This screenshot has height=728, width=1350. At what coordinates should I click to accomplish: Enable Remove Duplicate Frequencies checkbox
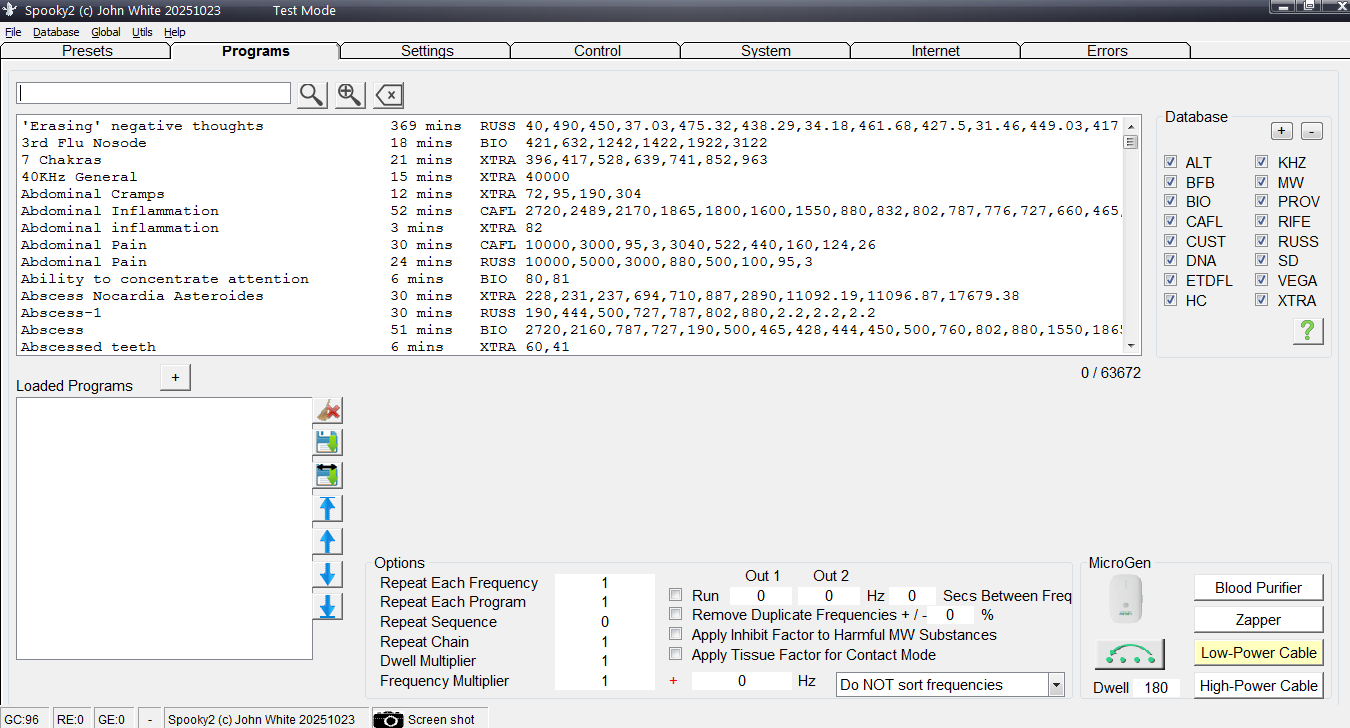676,614
